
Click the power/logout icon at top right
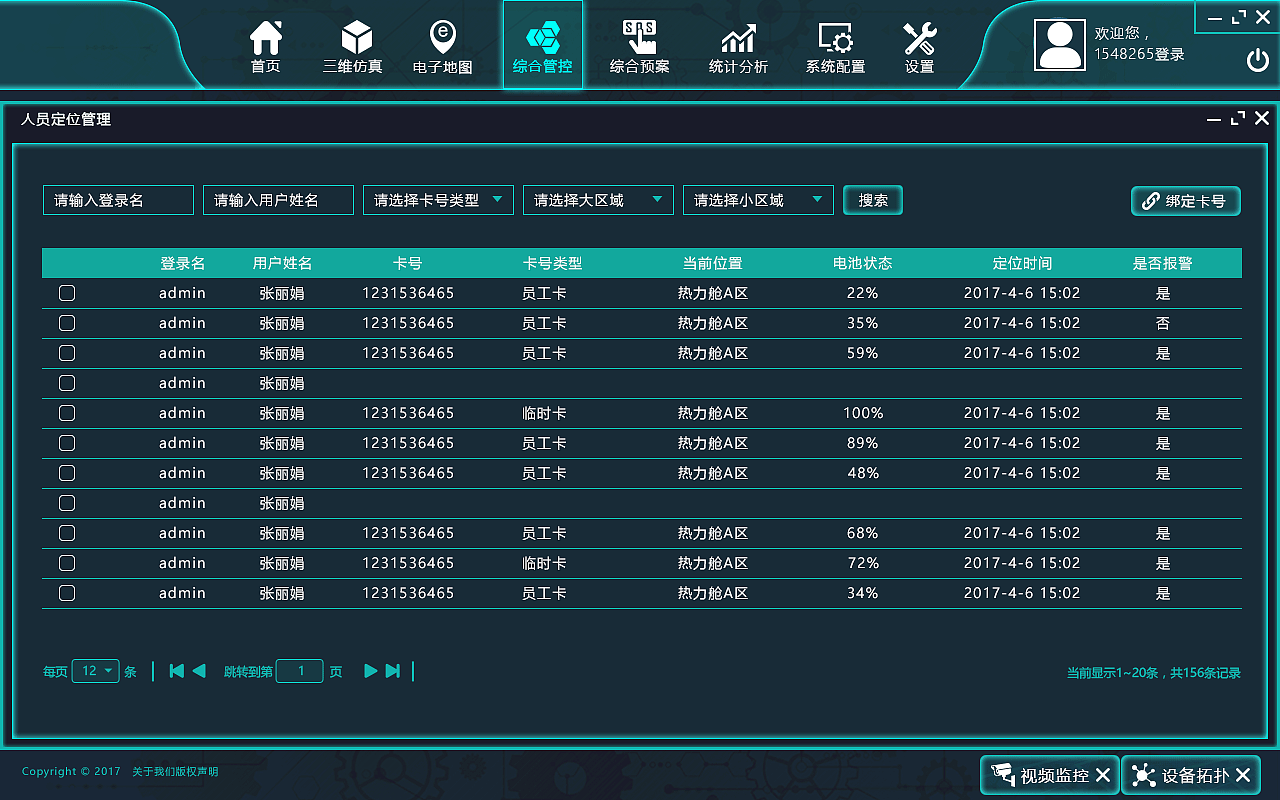tap(1256, 58)
